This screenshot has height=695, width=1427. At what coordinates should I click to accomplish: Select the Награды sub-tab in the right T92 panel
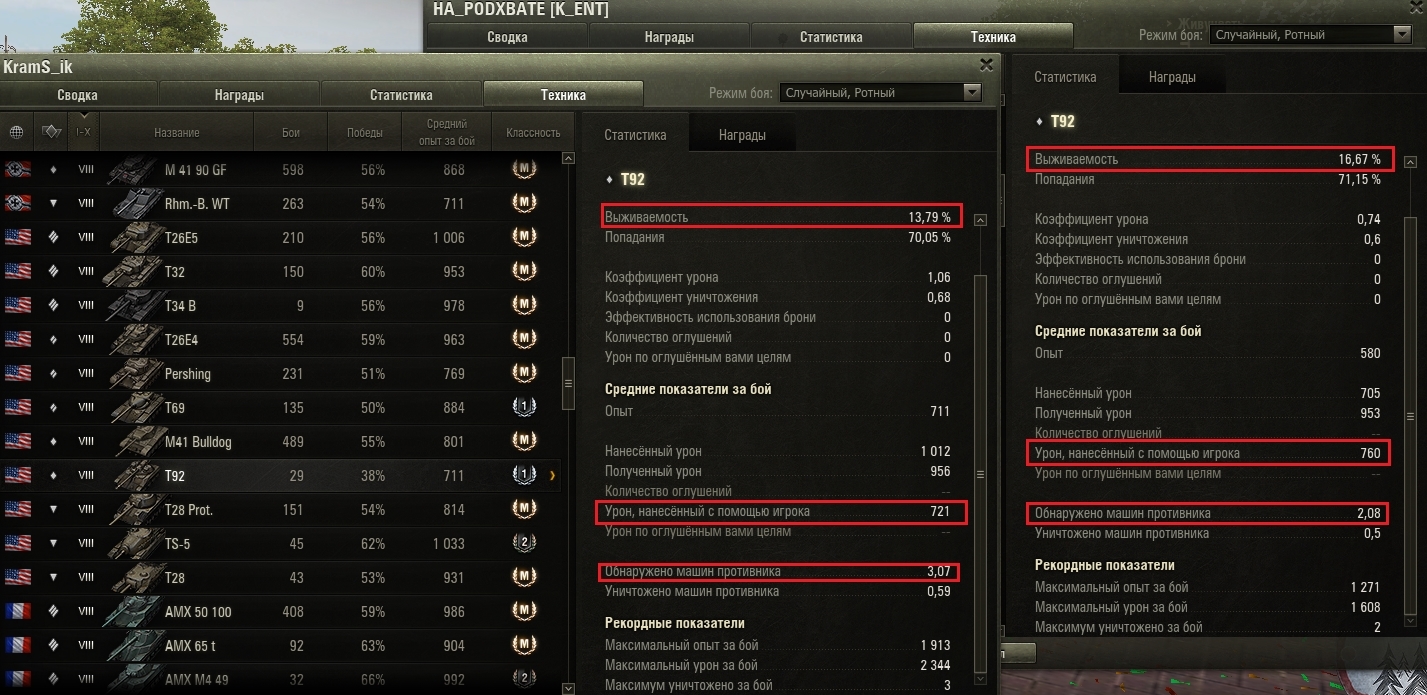(x=1172, y=77)
